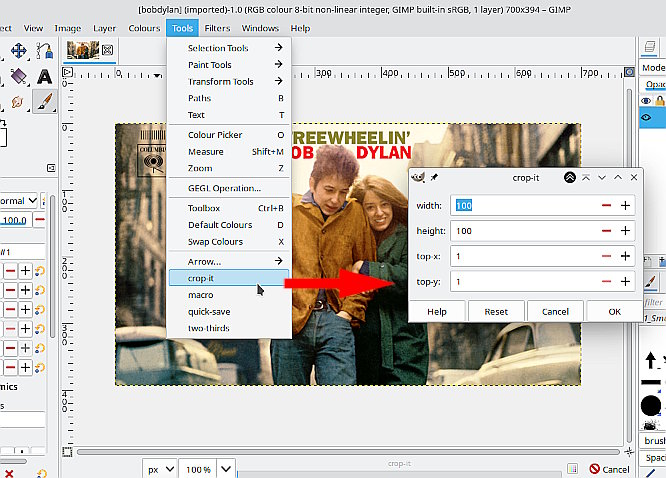Image resolution: width=666 pixels, height=478 pixels.
Task: Open the zoom percentage dropdown
Action: [225, 469]
